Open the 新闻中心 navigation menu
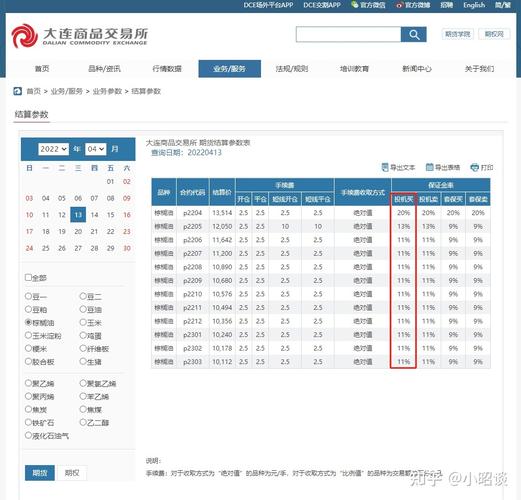This screenshot has height=500, width=521. (417, 69)
